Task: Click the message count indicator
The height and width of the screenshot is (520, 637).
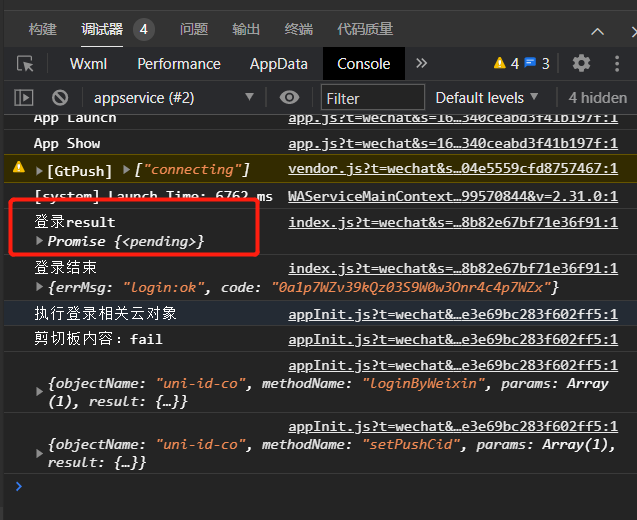Action: (537, 64)
